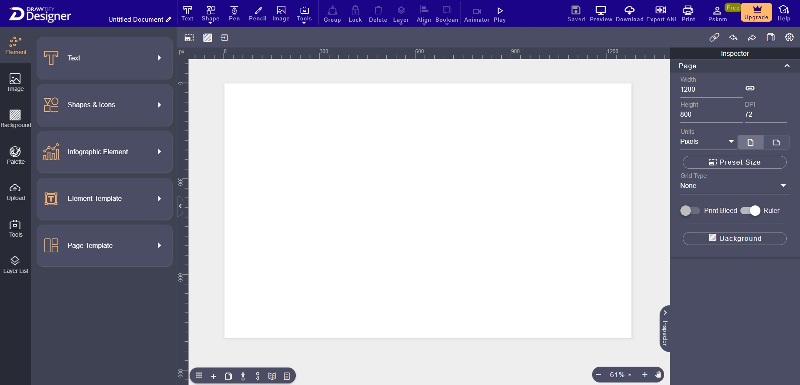Open the Tools menu in top toolbar
This screenshot has height=385, width=800.
(x=304, y=14)
